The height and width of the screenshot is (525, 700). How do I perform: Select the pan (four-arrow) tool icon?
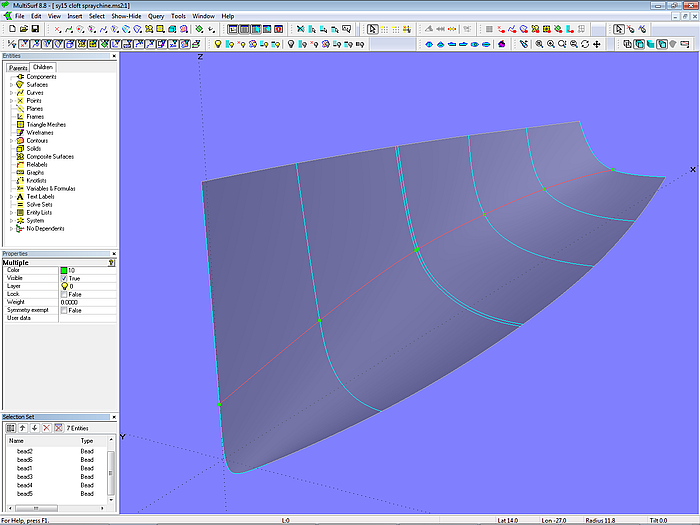pos(597,44)
